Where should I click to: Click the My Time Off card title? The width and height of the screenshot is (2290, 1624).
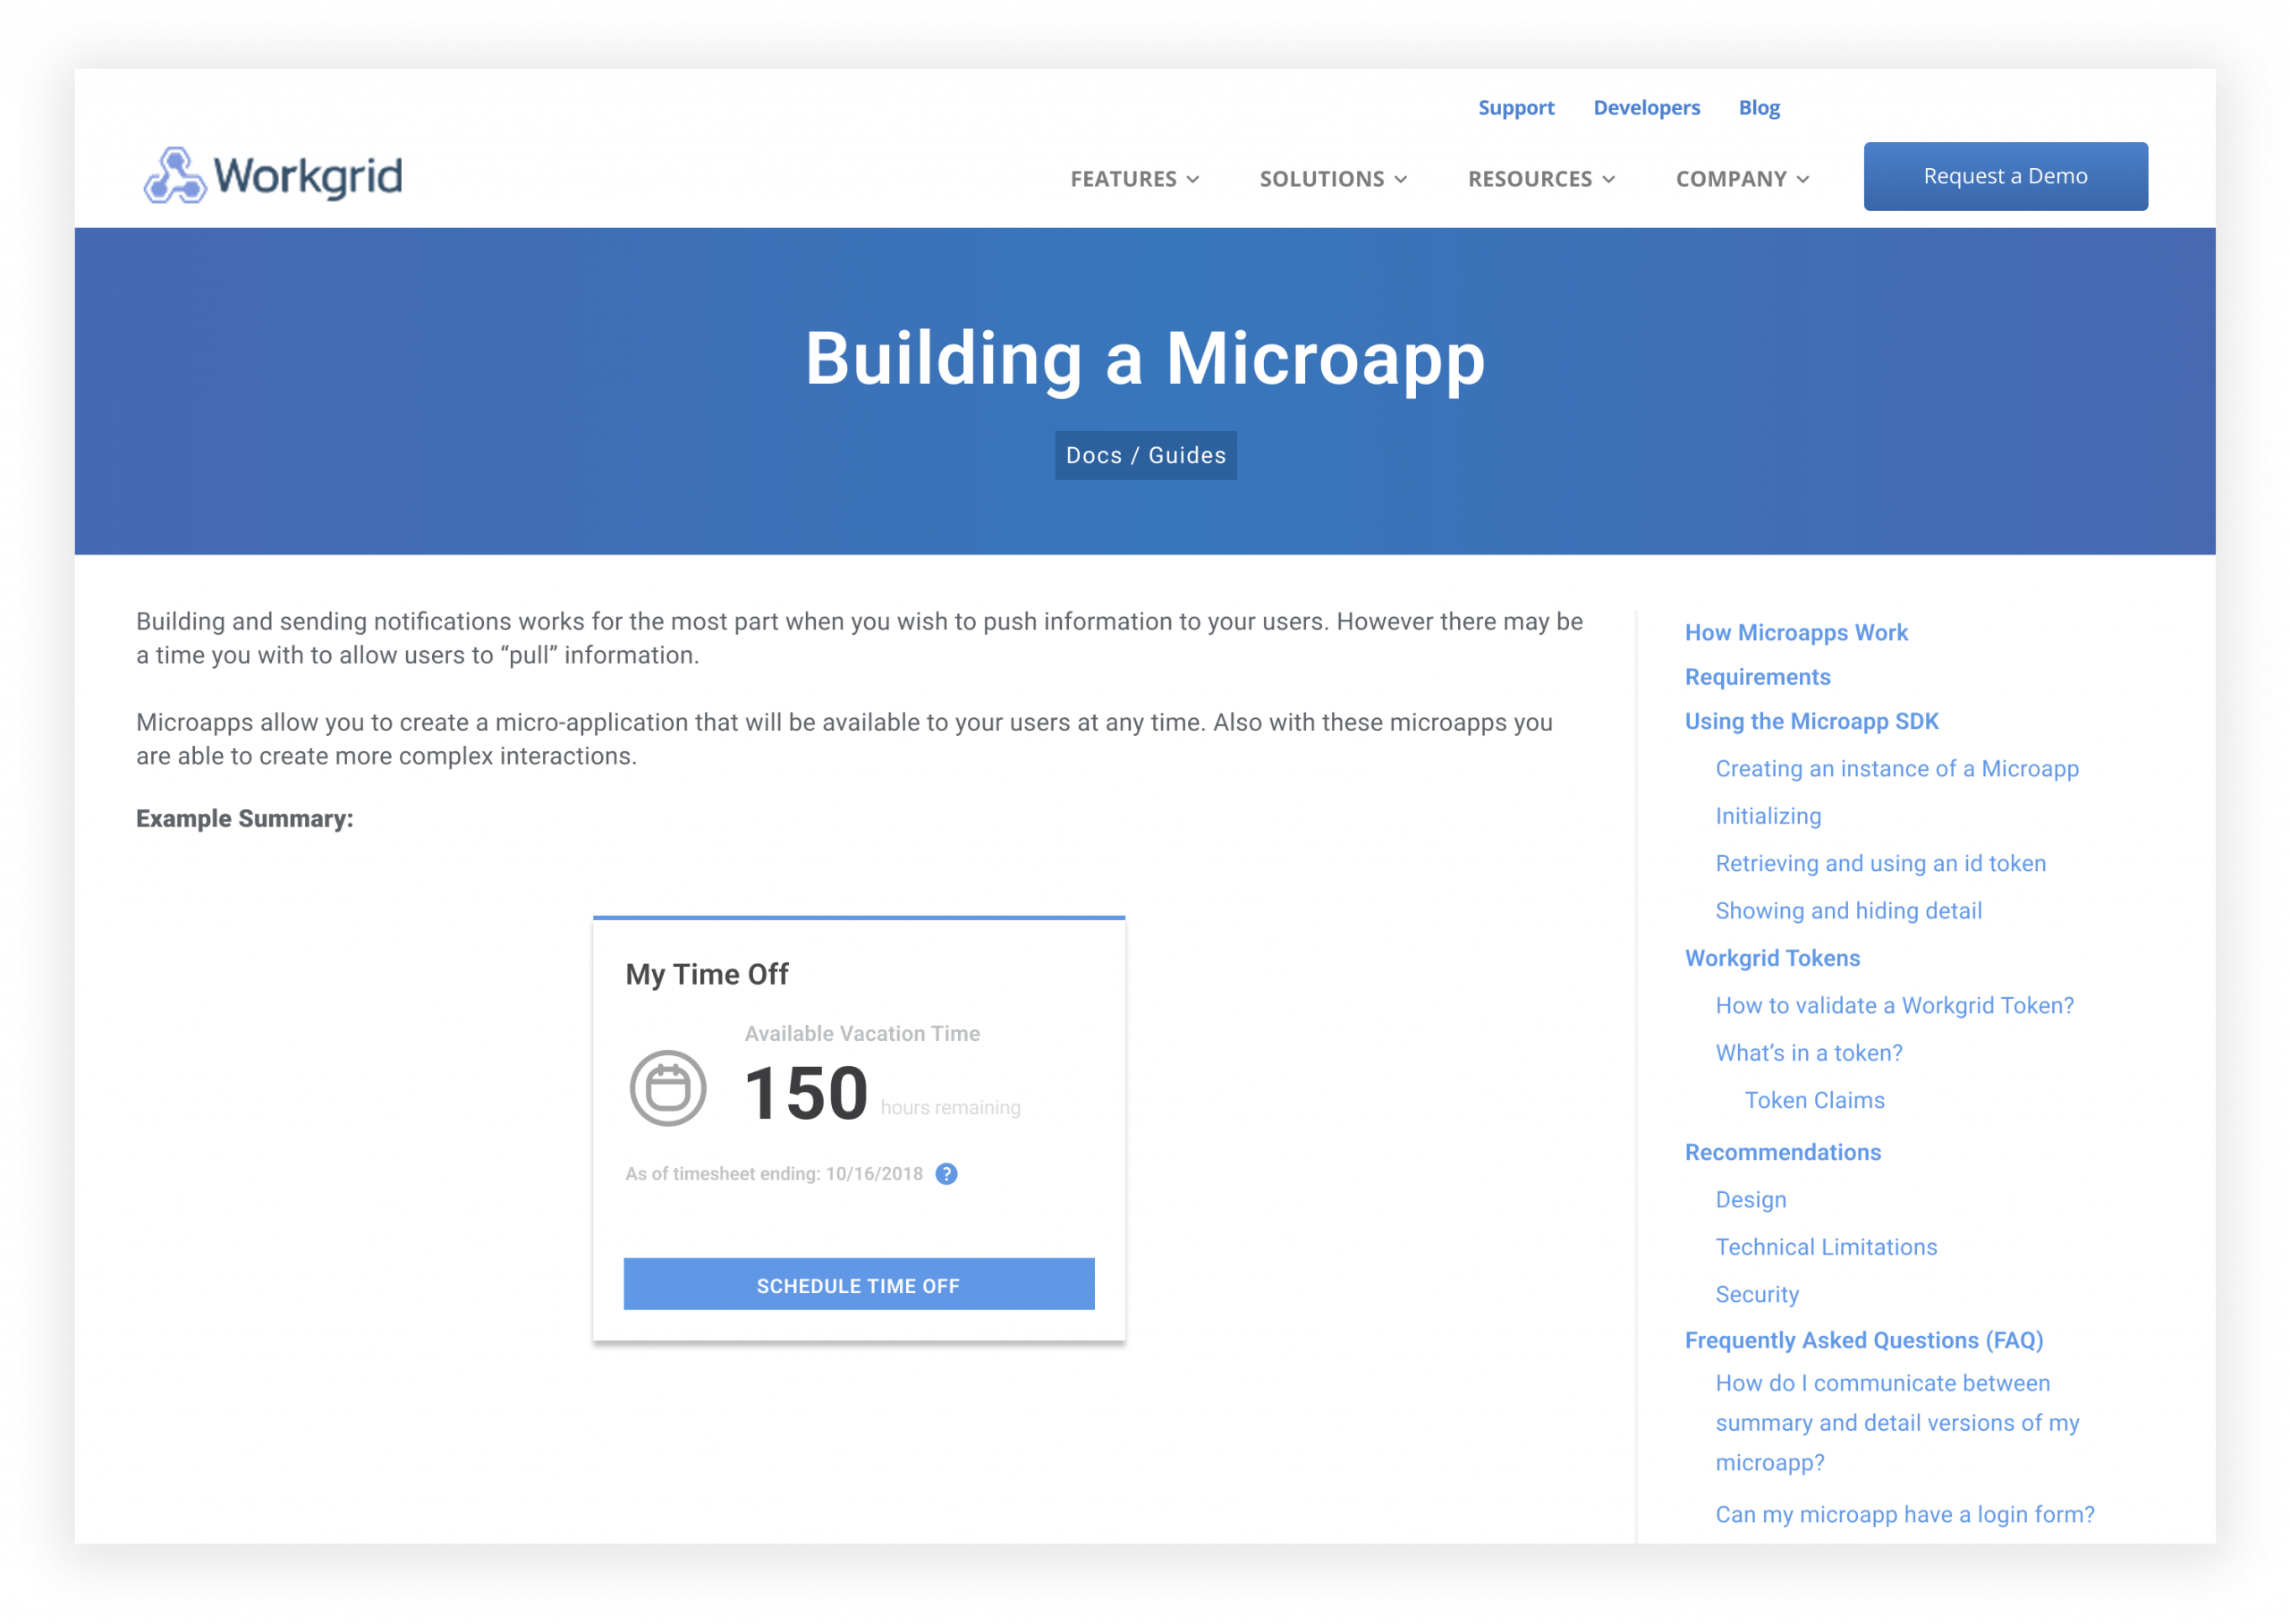(707, 974)
